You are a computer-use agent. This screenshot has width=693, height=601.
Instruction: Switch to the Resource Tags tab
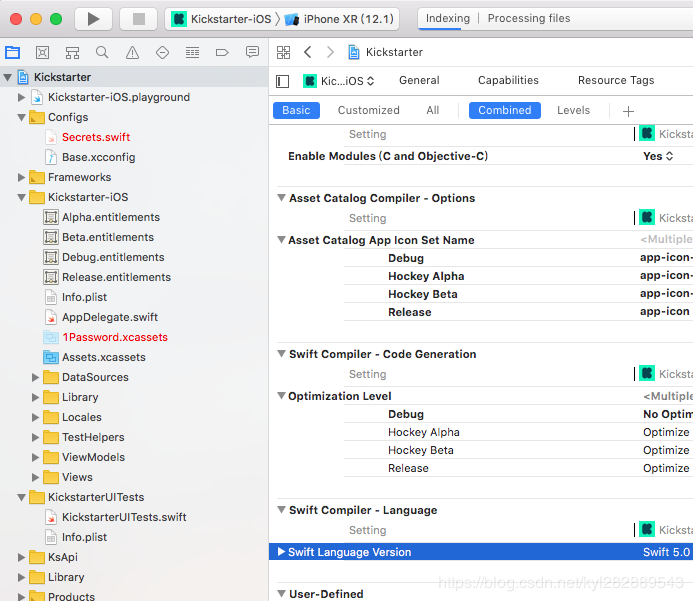616,80
